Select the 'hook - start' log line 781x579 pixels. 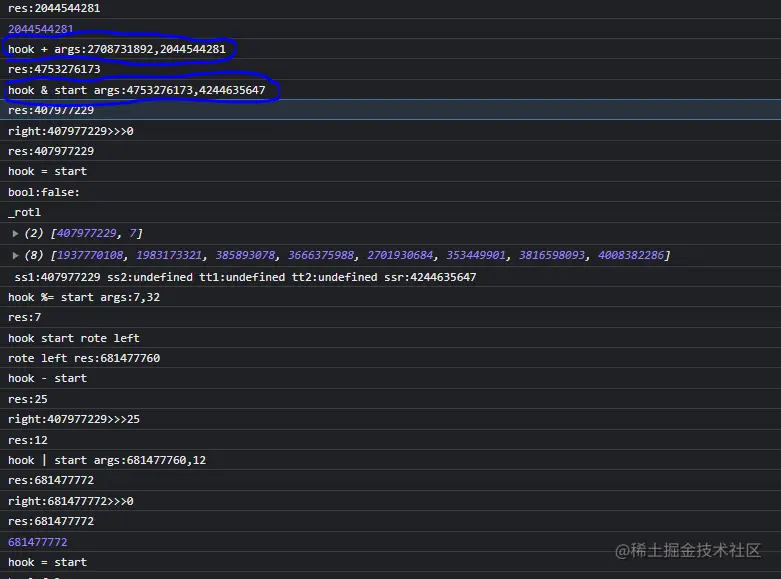(47, 378)
